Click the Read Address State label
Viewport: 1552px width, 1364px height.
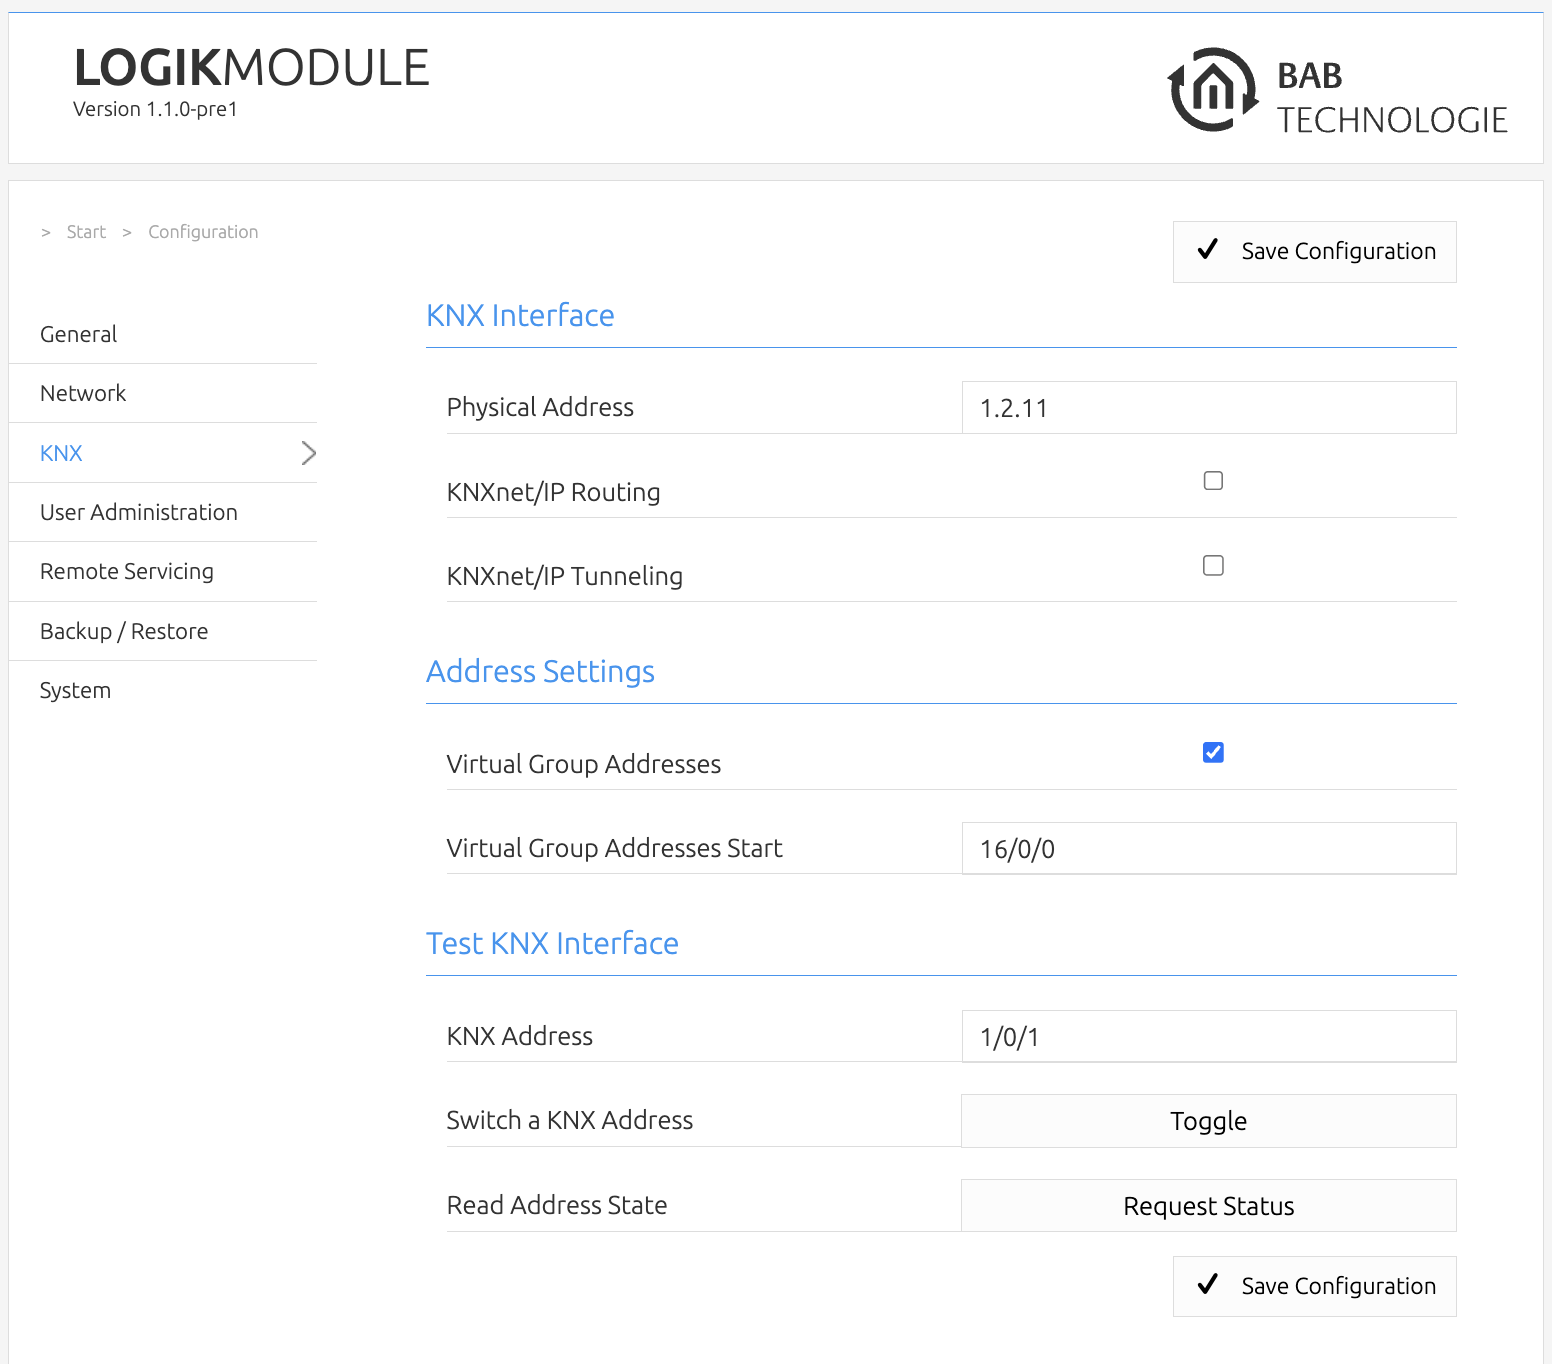[557, 1206]
